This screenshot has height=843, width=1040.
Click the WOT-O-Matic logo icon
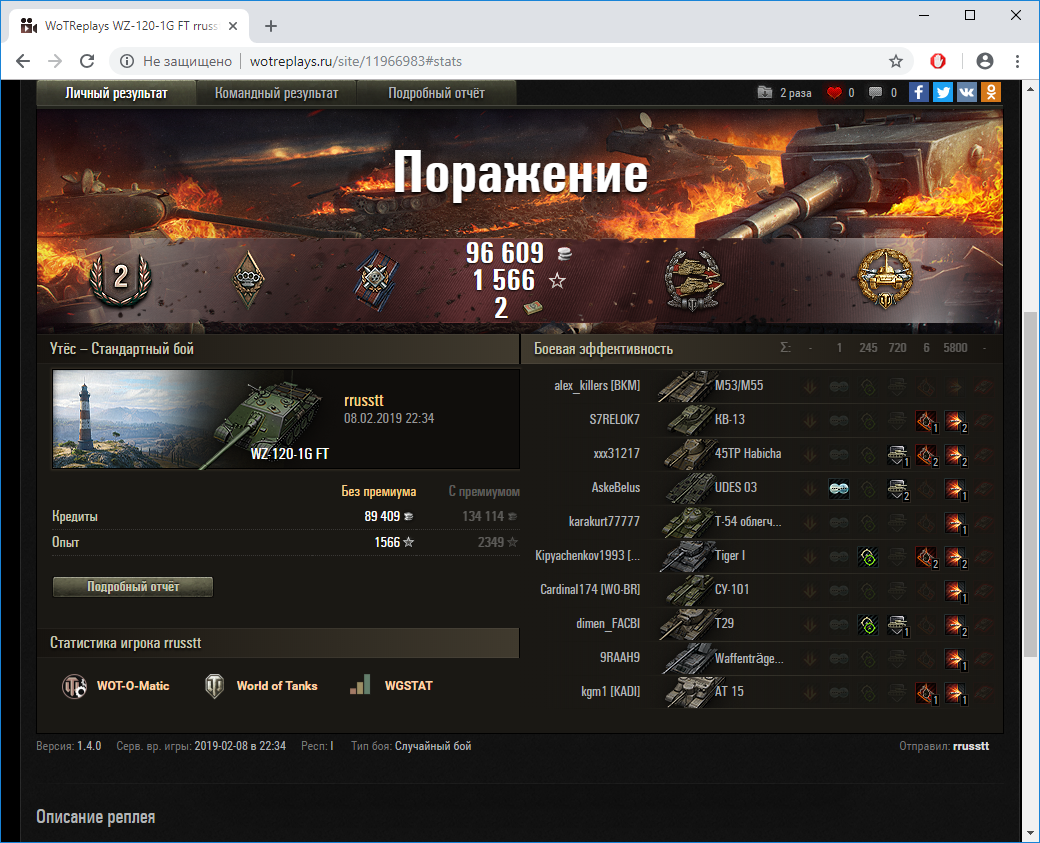tap(74, 686)
